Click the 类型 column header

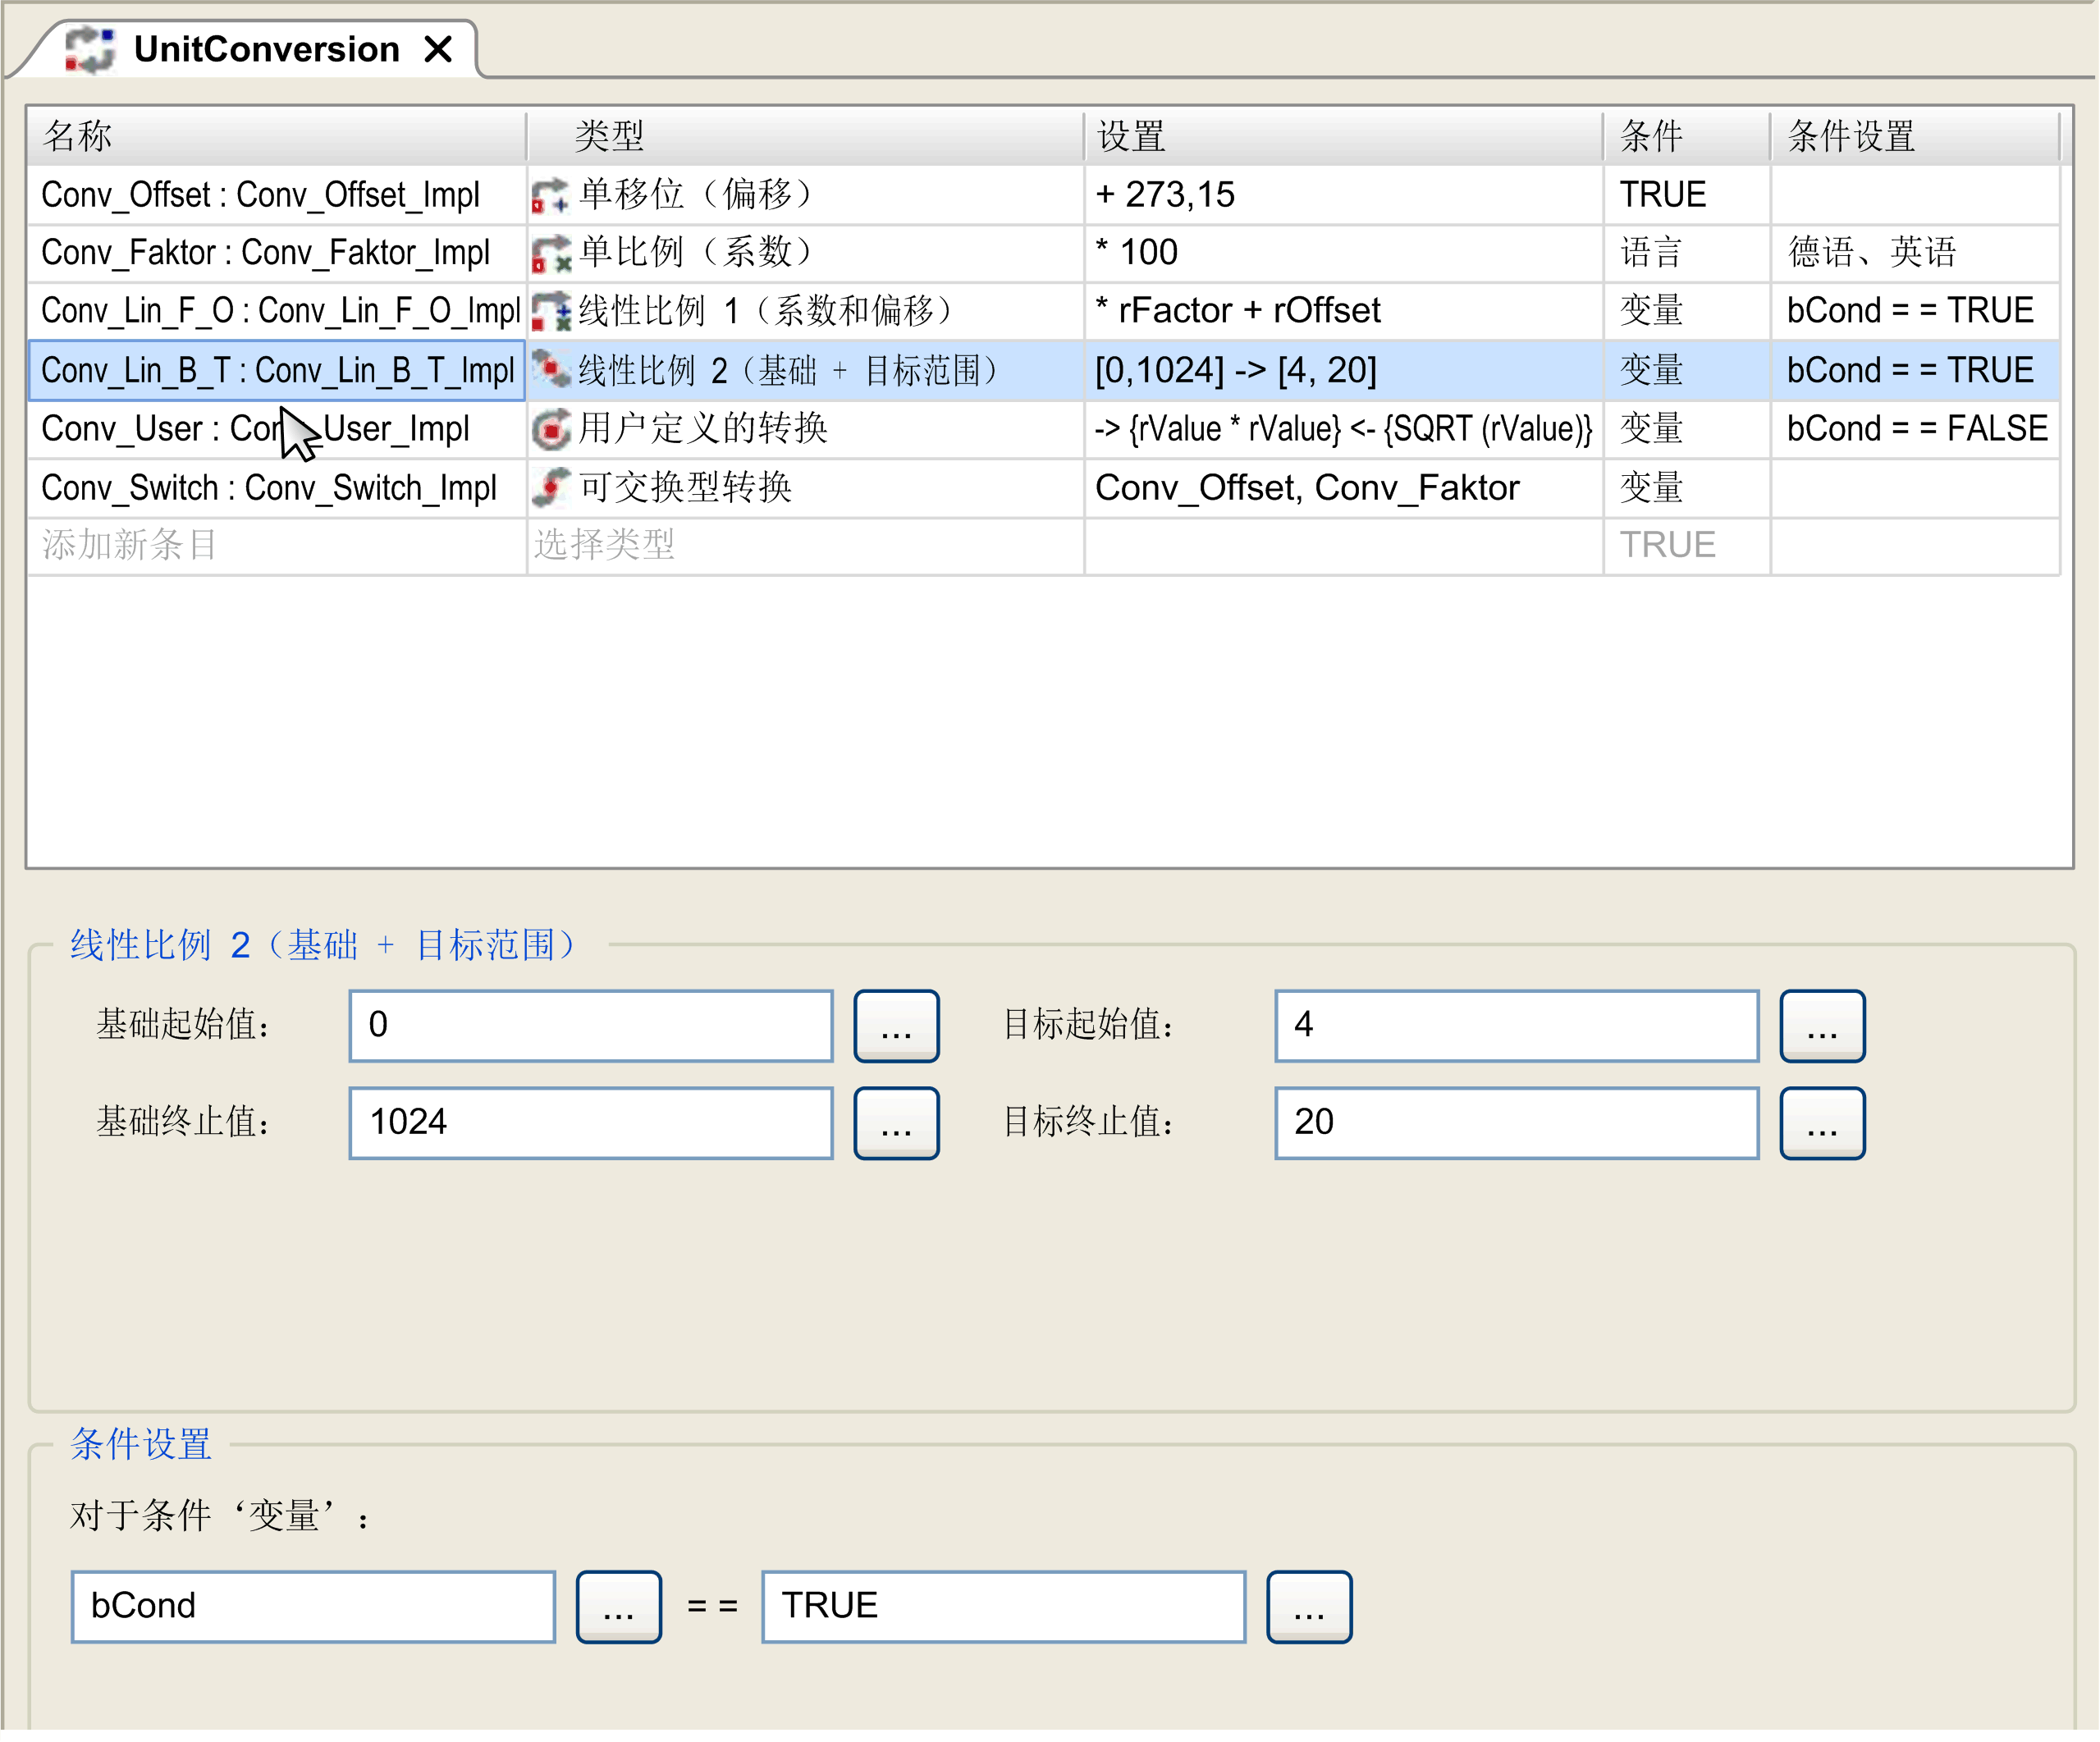(x=805, y=135)
